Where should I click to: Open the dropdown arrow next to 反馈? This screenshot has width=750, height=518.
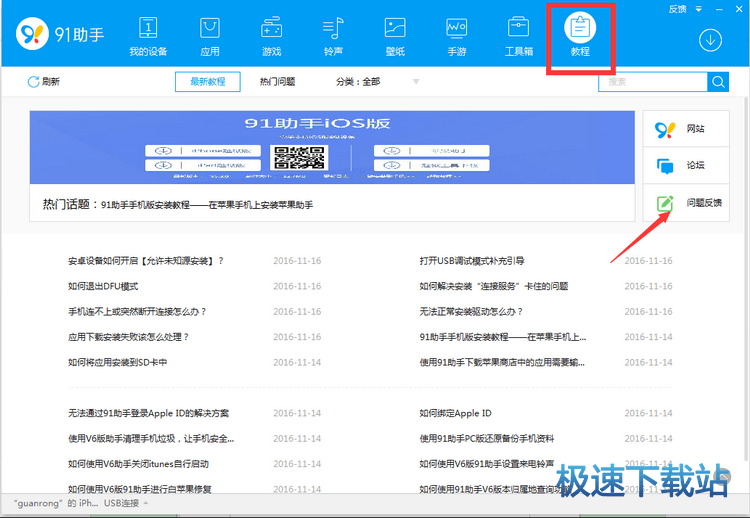pyautogui.click(x=698, y=9)
